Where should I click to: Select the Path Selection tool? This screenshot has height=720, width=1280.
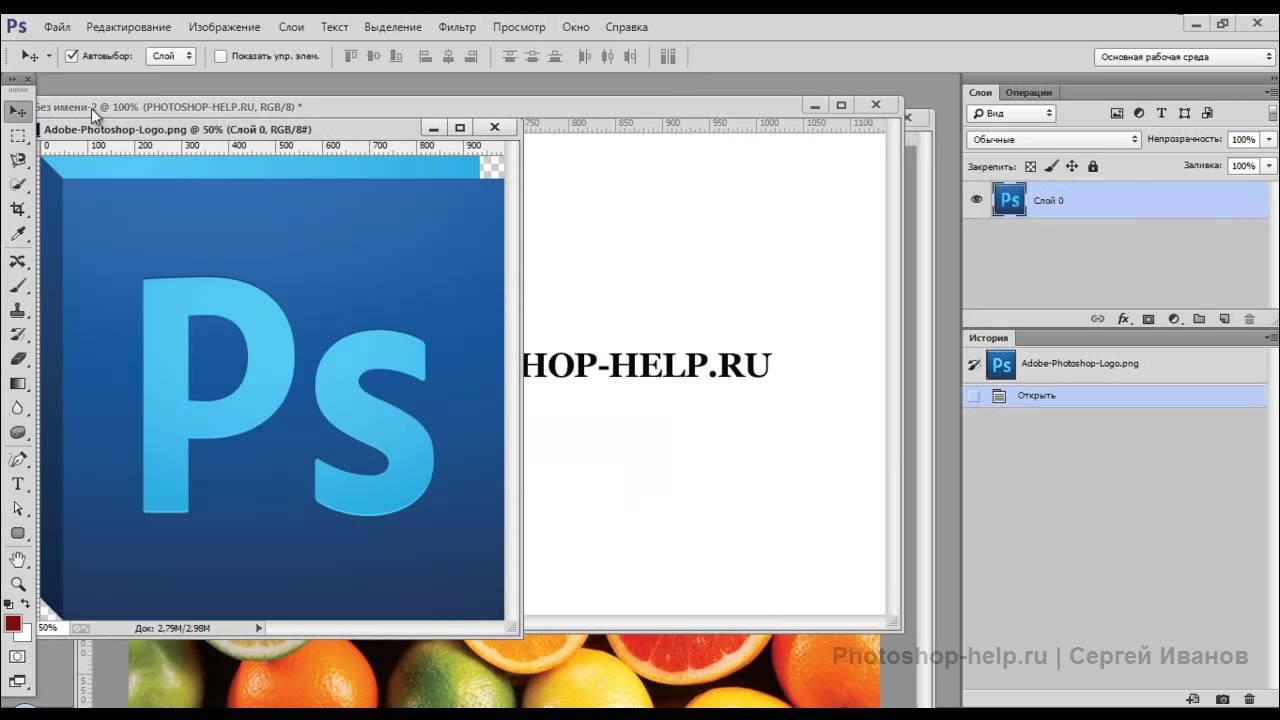click(18, 508)
